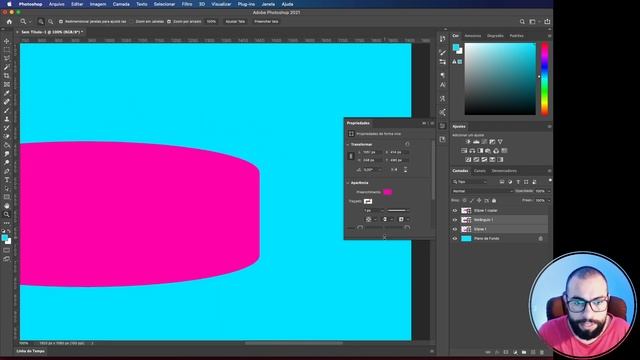Viewport: 640px width, 360px height.
Task: Add a Hue/Saturation adjustment
Action: [464, 151]
